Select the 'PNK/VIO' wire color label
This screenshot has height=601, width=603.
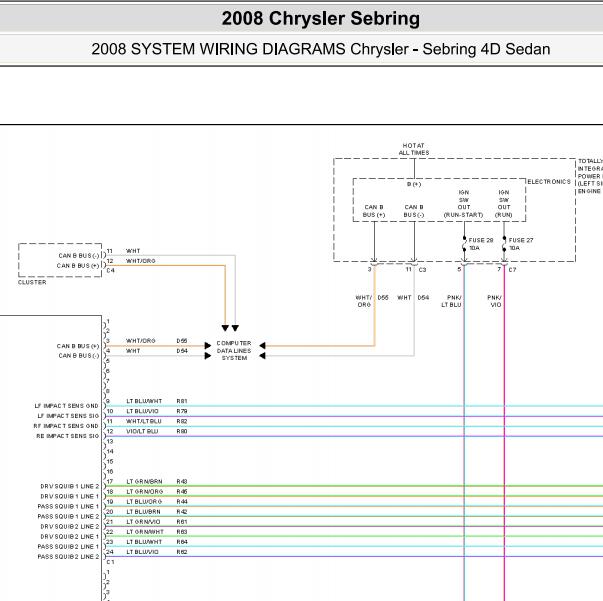pos(495,301)
